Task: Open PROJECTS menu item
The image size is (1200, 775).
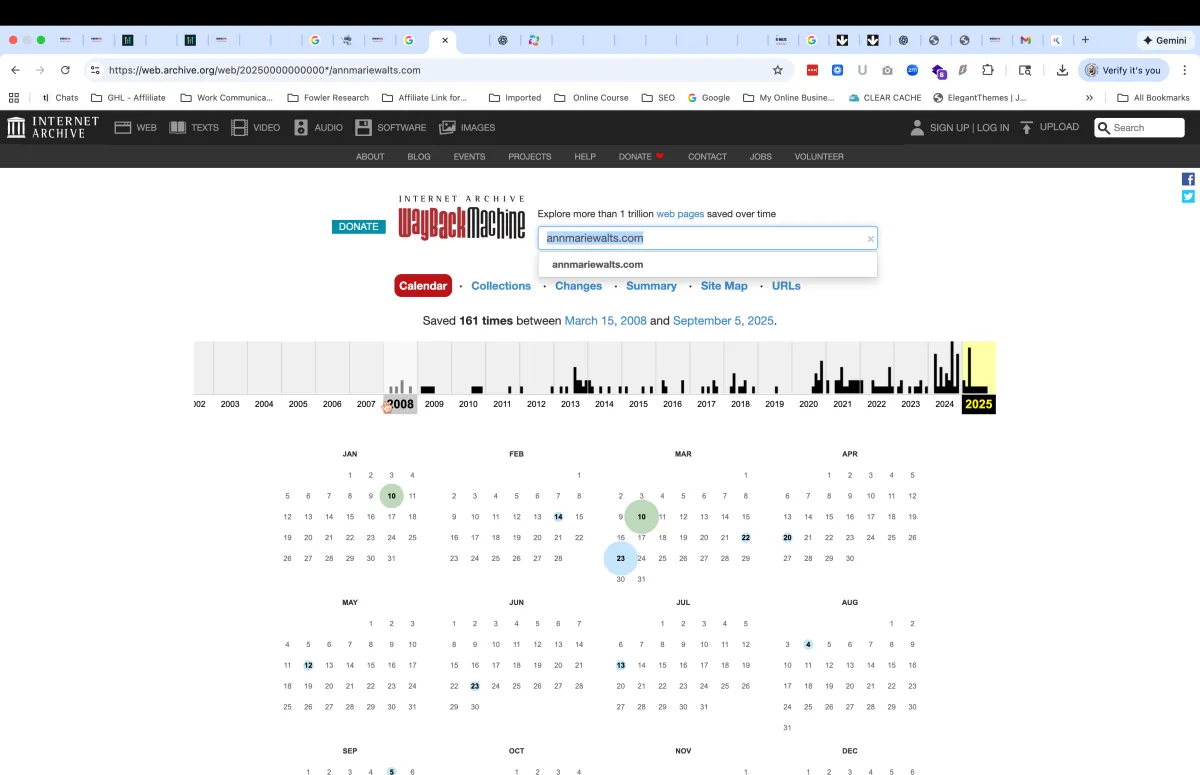Action: [x=529, y=157]
